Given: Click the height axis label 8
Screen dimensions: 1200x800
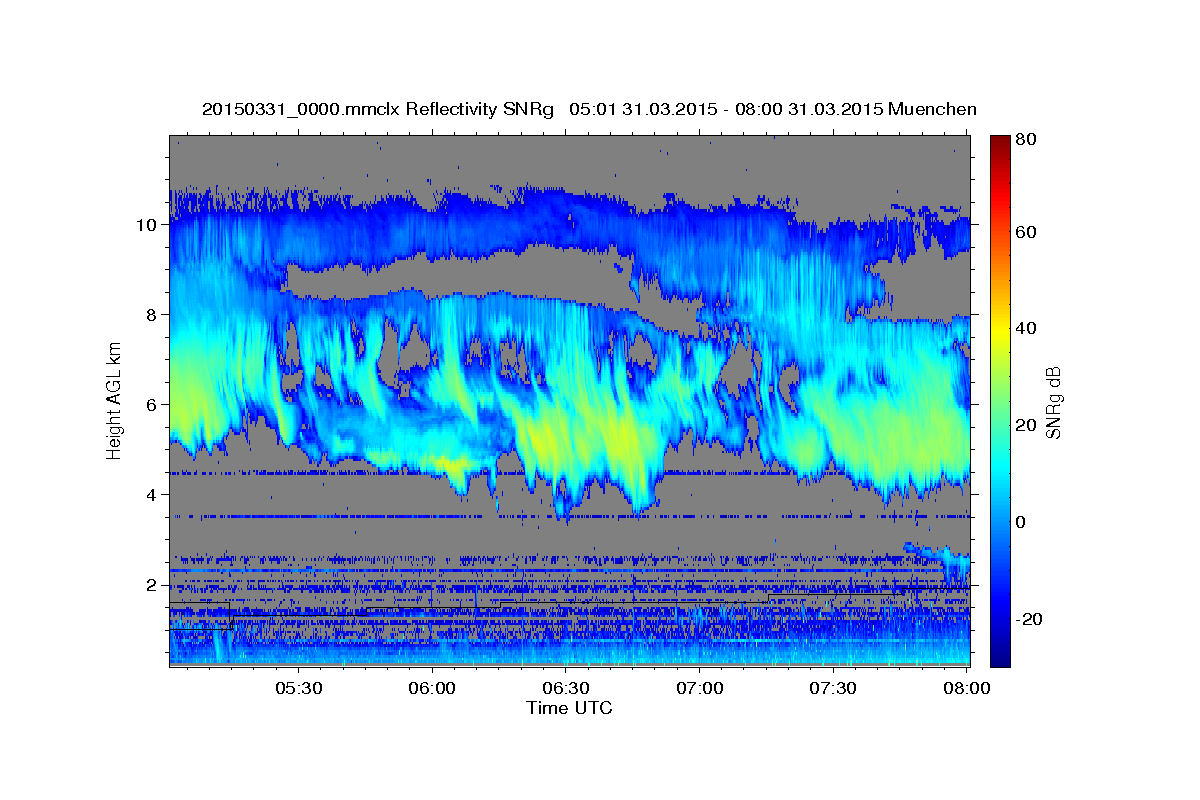Looking at the screenshot, I should [151, 314].
